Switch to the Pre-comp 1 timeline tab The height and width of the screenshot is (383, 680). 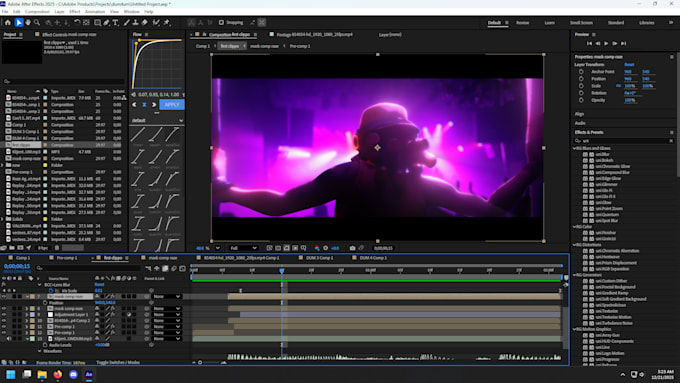click(x=67, y=258)
